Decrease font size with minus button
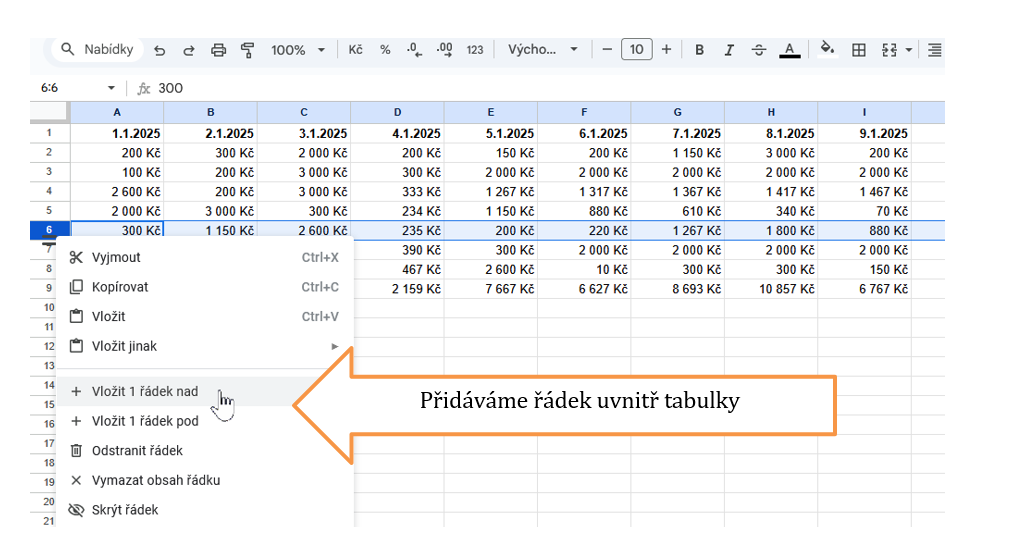1010x533 pixels. tap(607, 50)
